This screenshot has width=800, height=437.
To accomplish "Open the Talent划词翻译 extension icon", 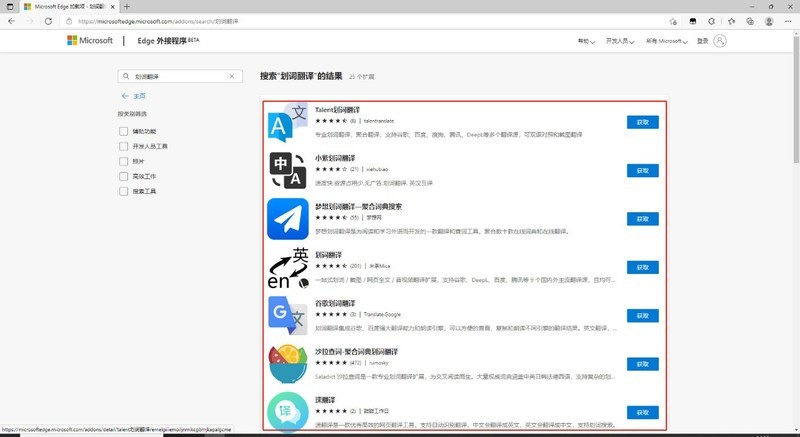I will point(288,122).
